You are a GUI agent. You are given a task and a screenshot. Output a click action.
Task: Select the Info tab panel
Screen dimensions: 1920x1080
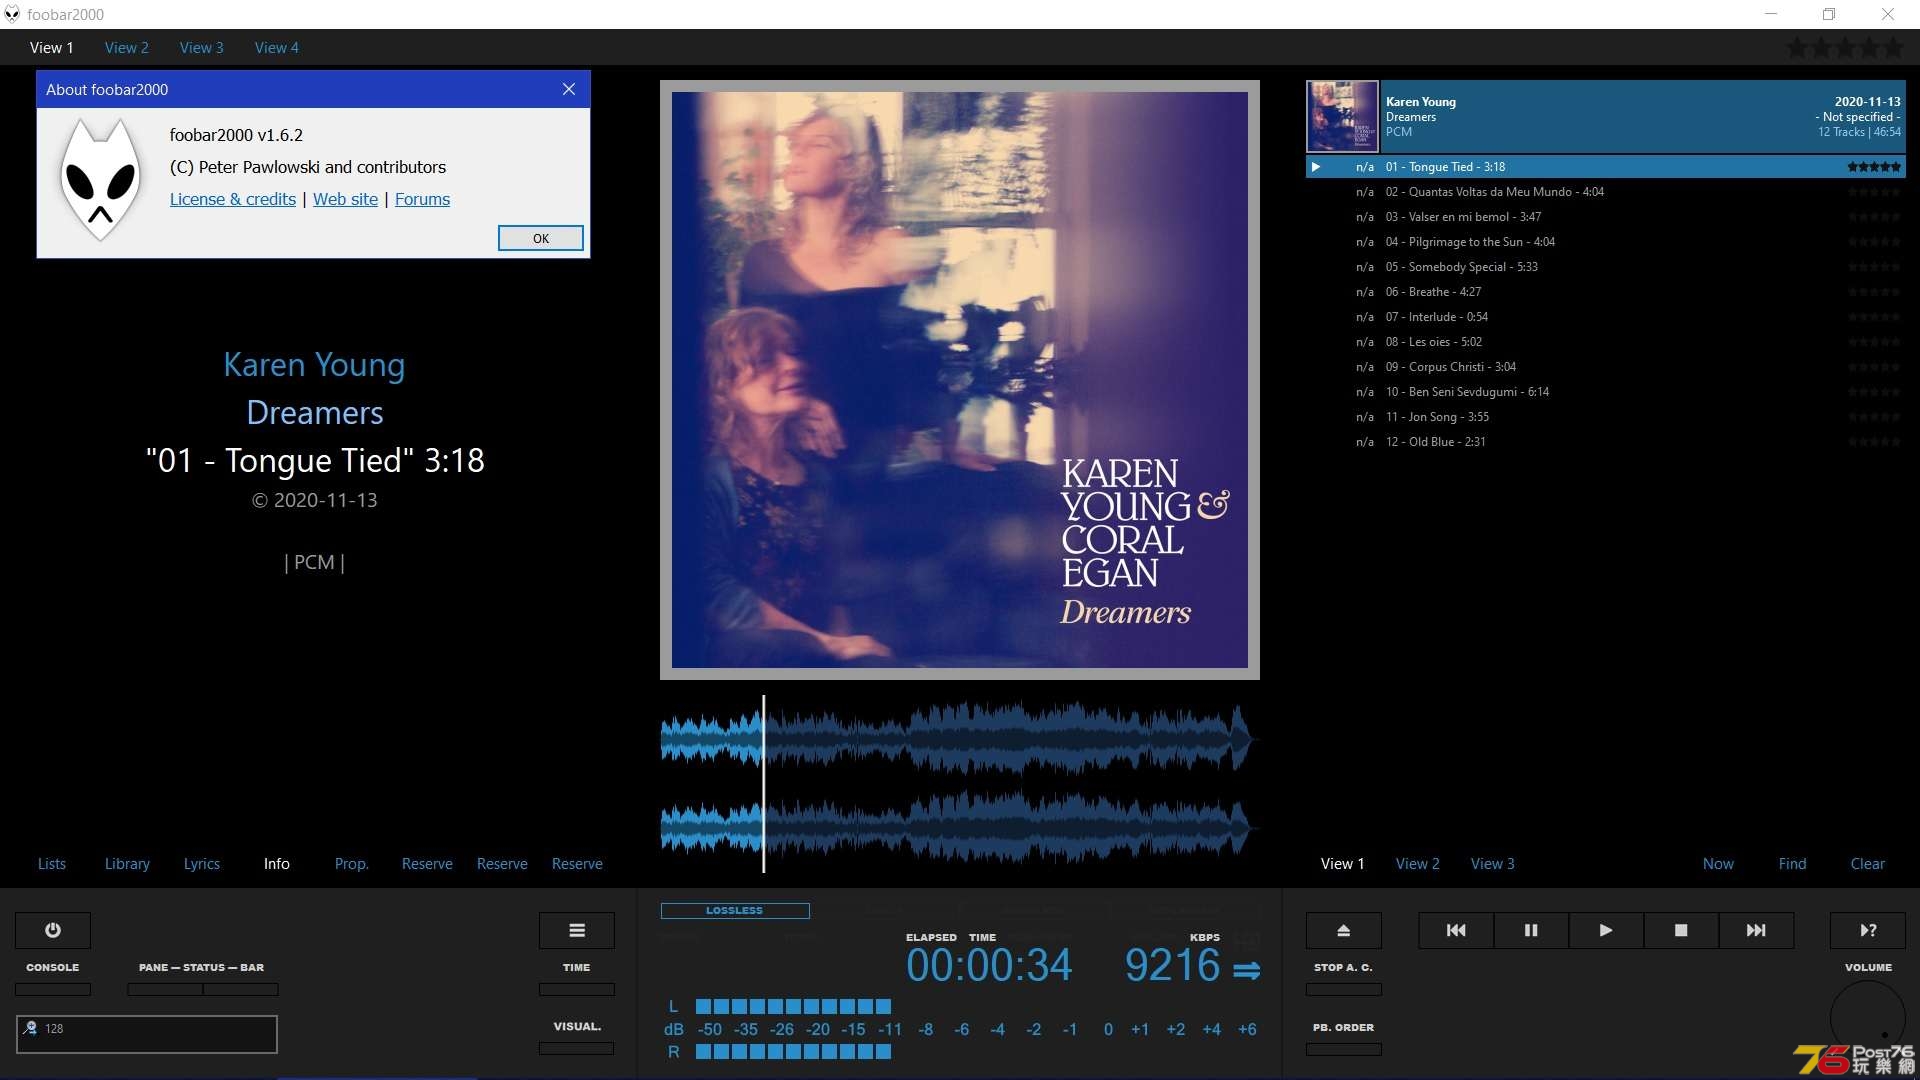tap(276, 862)
